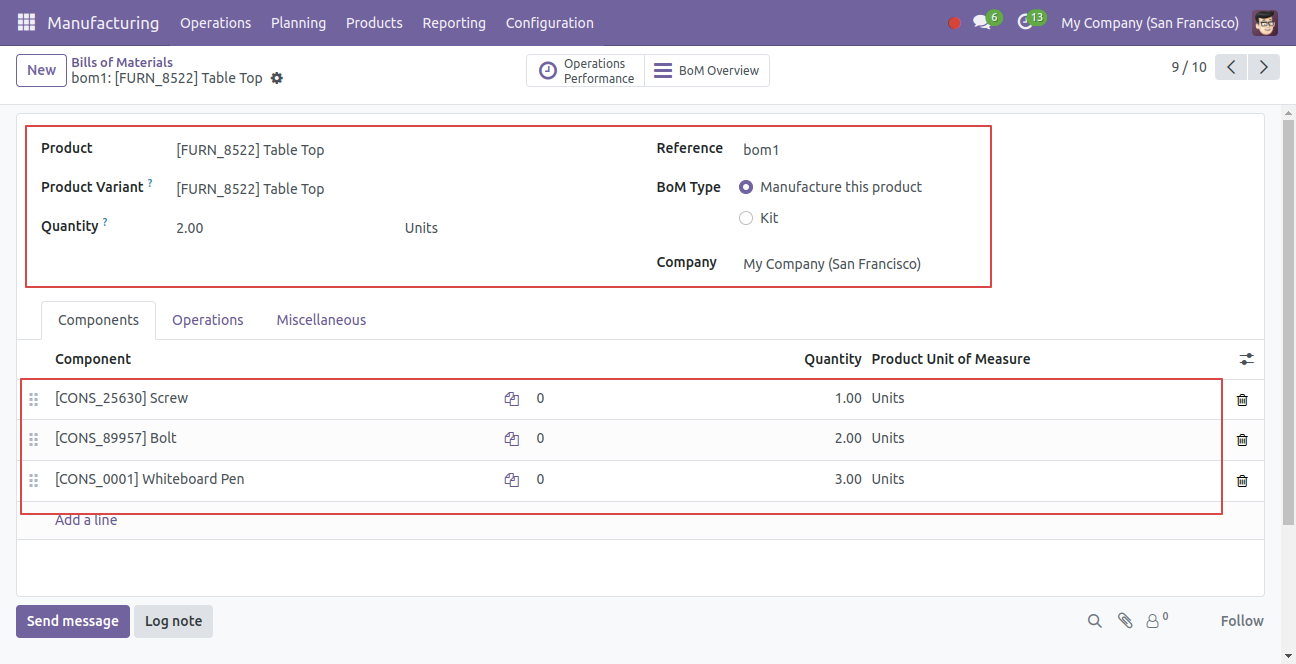Open the company switcher My Company (San Francisco)
This screenshot has height=664, width=1296.
tap(1150, 23)
